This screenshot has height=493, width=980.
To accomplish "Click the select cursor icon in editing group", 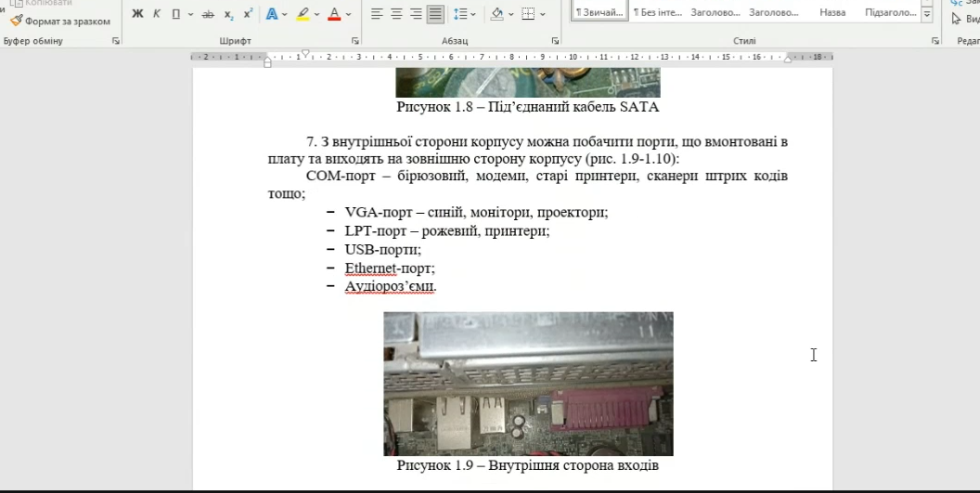I will pyautogui.click(x=956, y=18).
